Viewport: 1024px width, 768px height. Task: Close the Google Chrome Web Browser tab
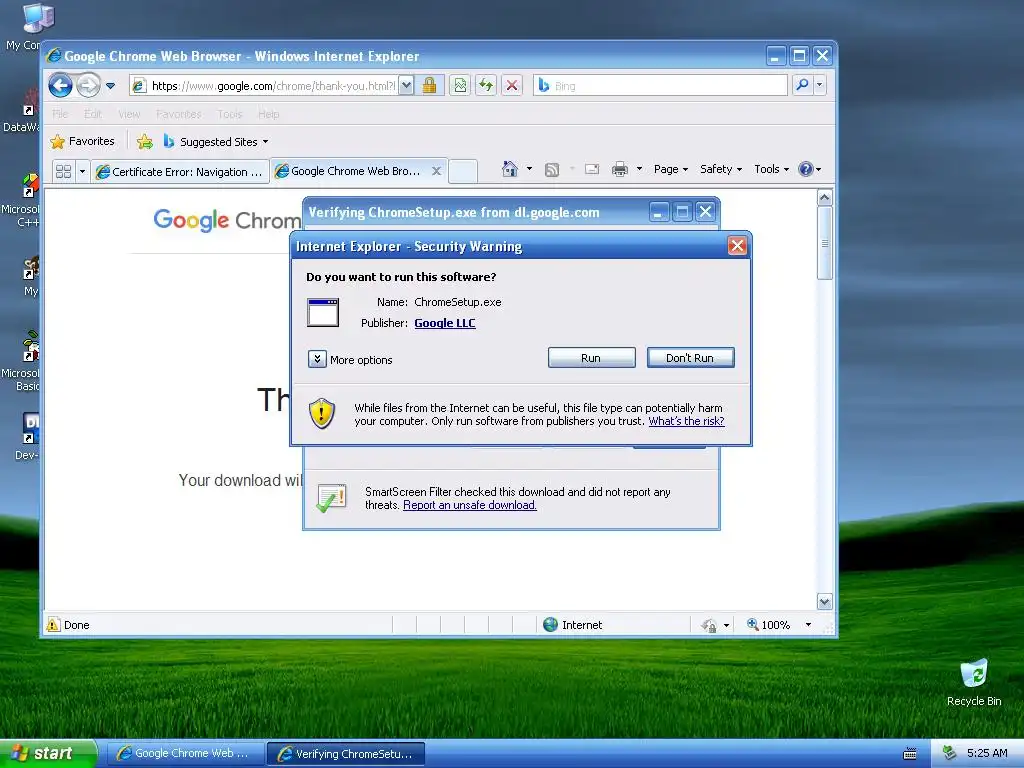(x=437, y=171)
